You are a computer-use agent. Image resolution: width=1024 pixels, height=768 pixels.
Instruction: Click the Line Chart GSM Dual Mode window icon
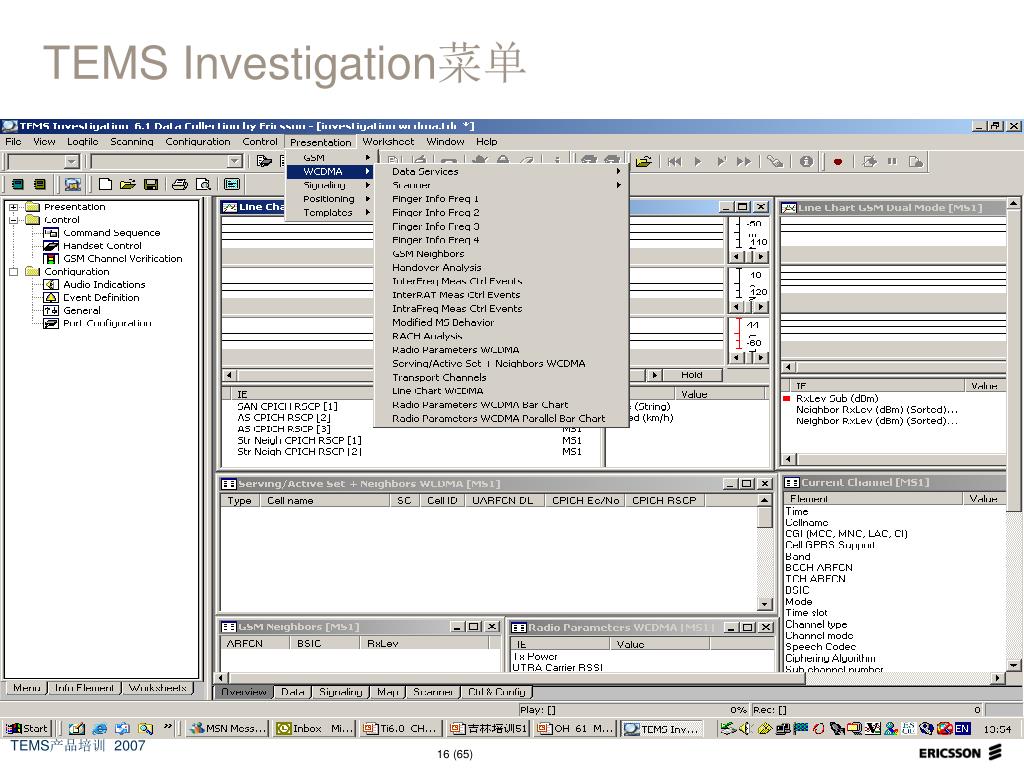coord(789,208)
